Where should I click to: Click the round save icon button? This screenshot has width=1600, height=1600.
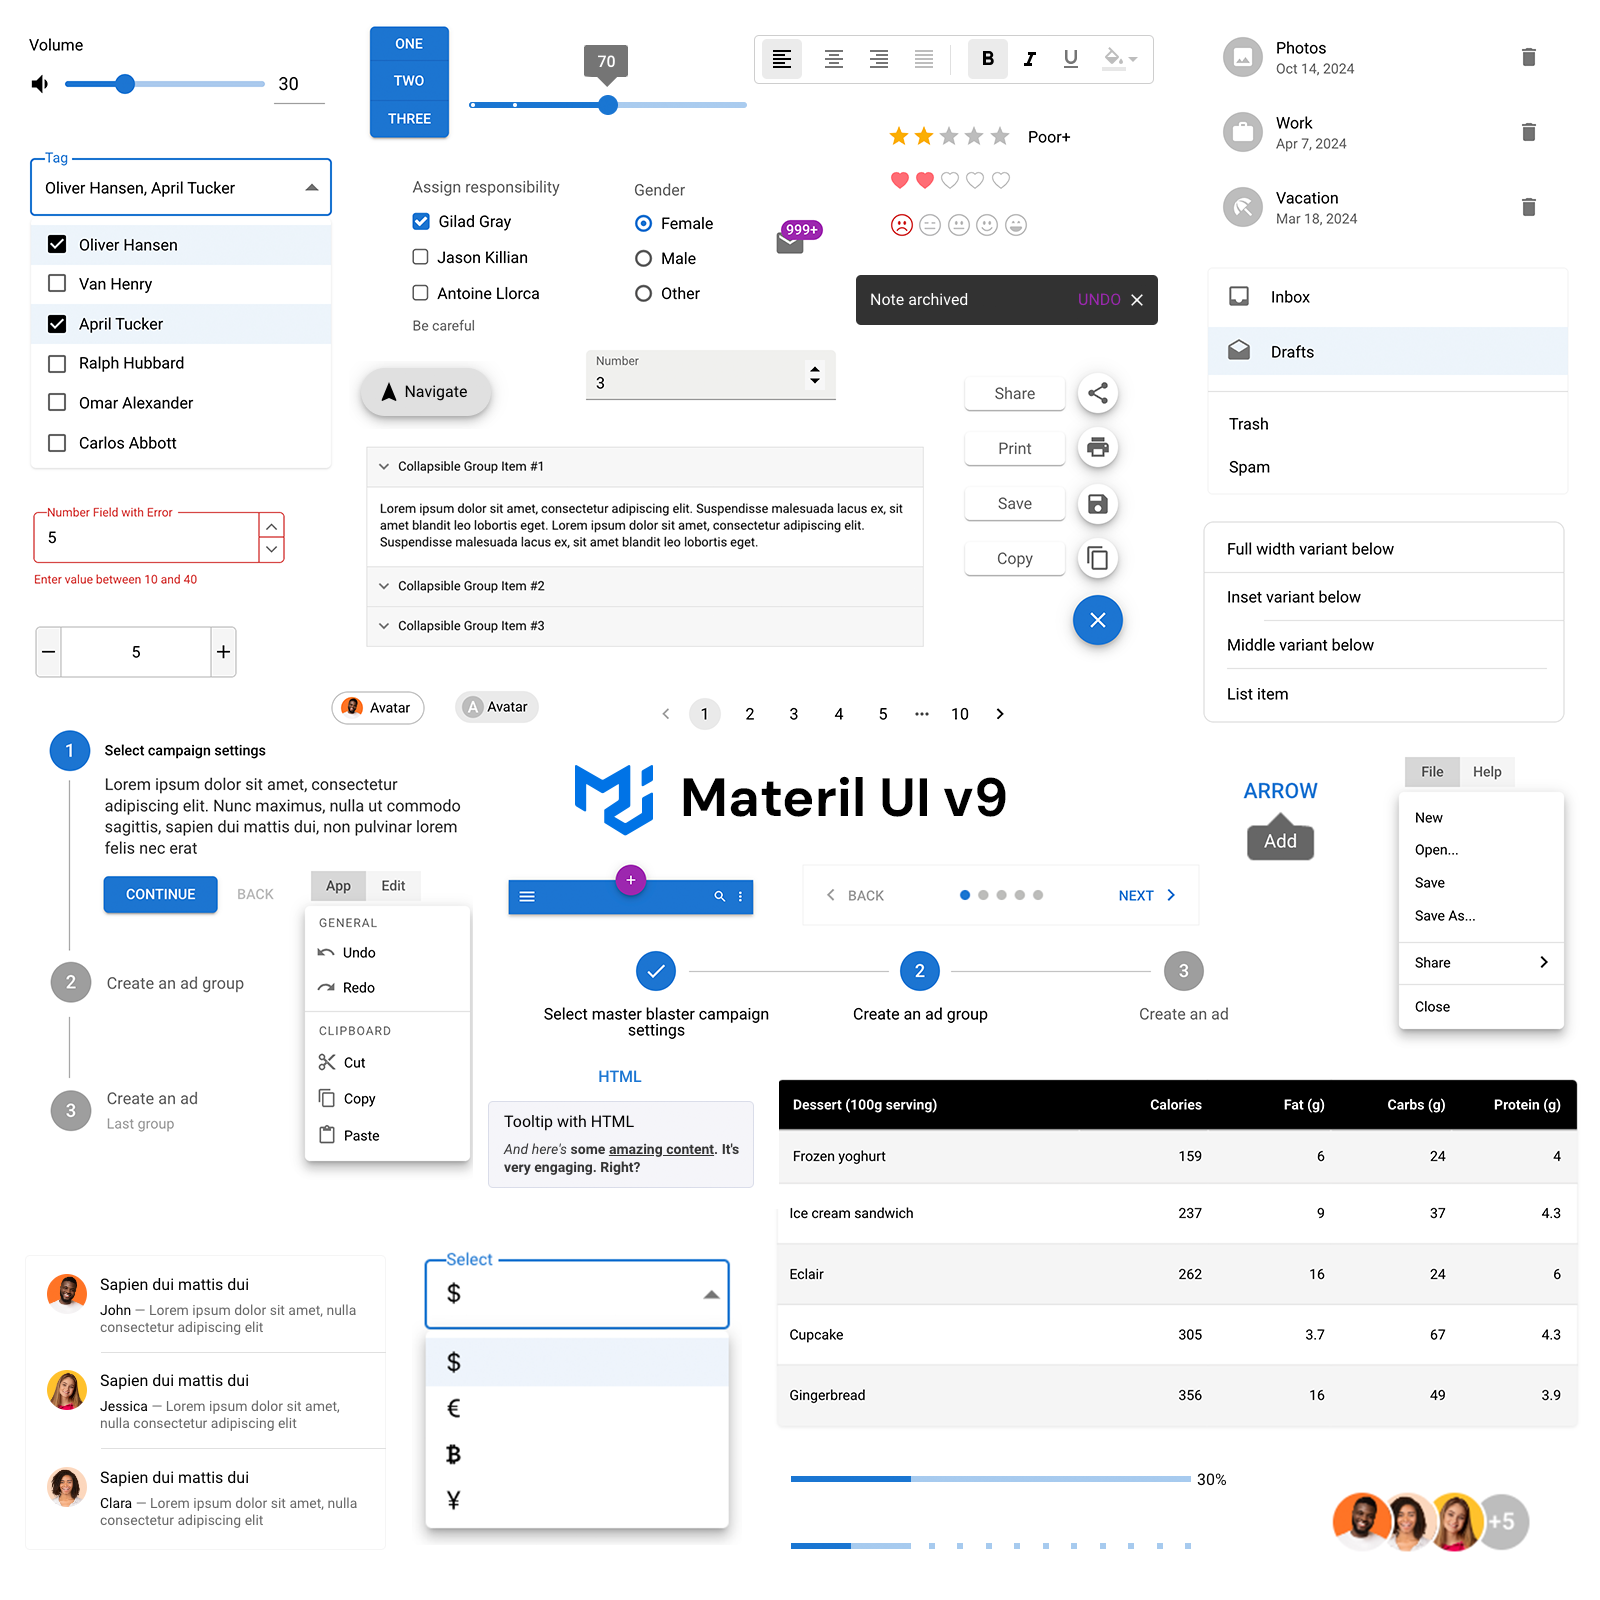point(1097,504)
